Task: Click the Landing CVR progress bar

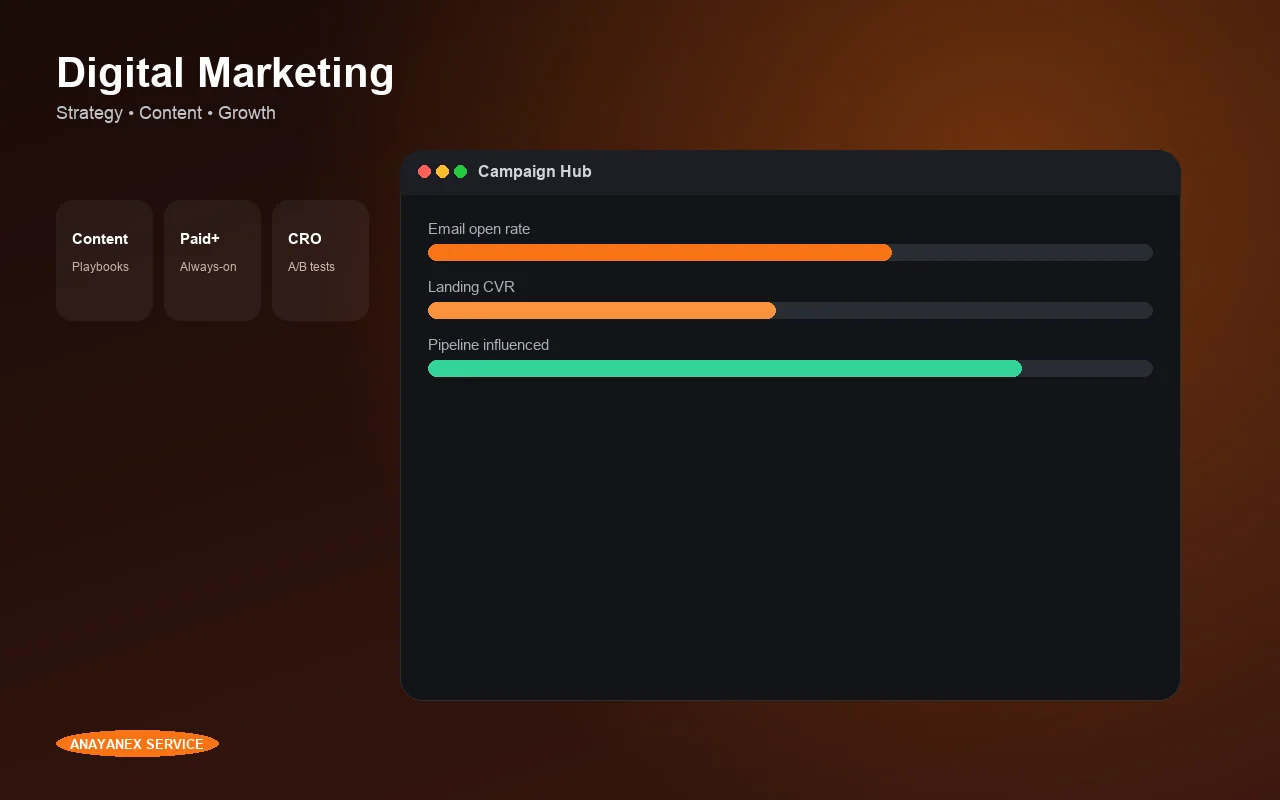Action: pyautogui.click(x=790, y=311)
